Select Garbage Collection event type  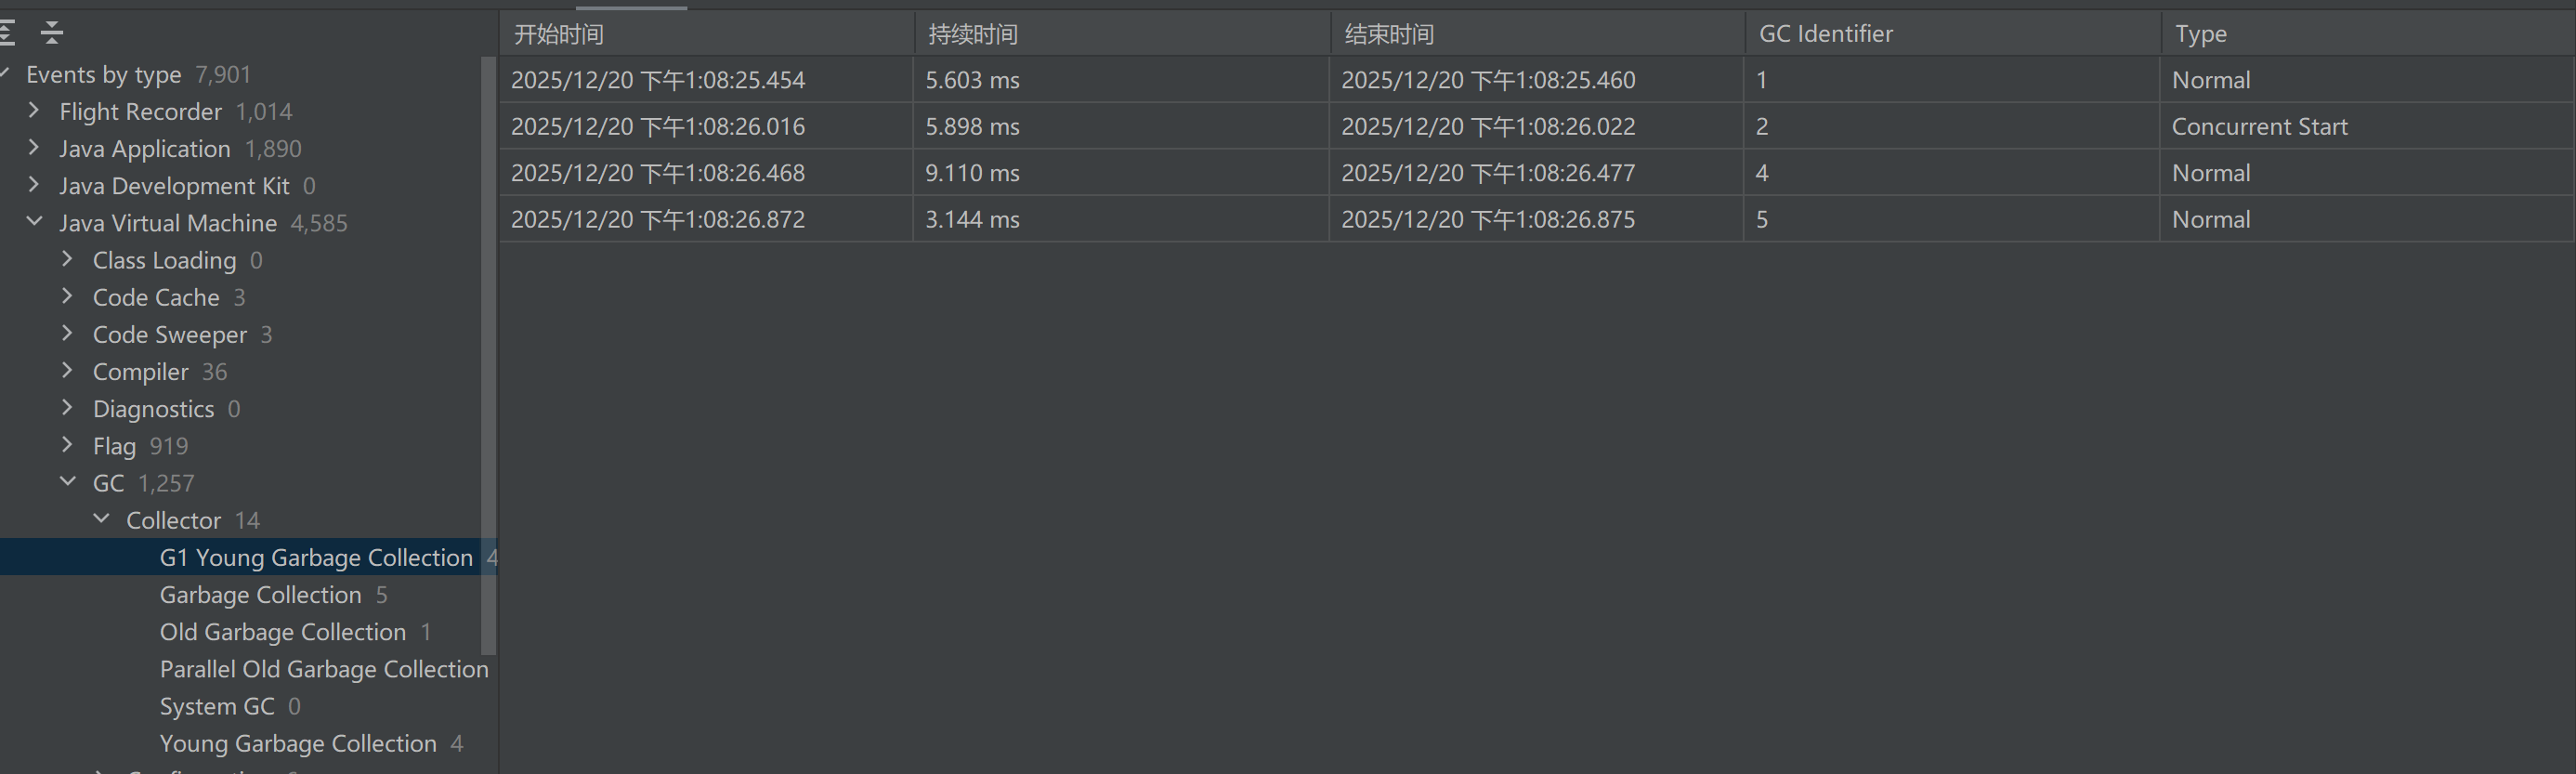click(260, 595)
